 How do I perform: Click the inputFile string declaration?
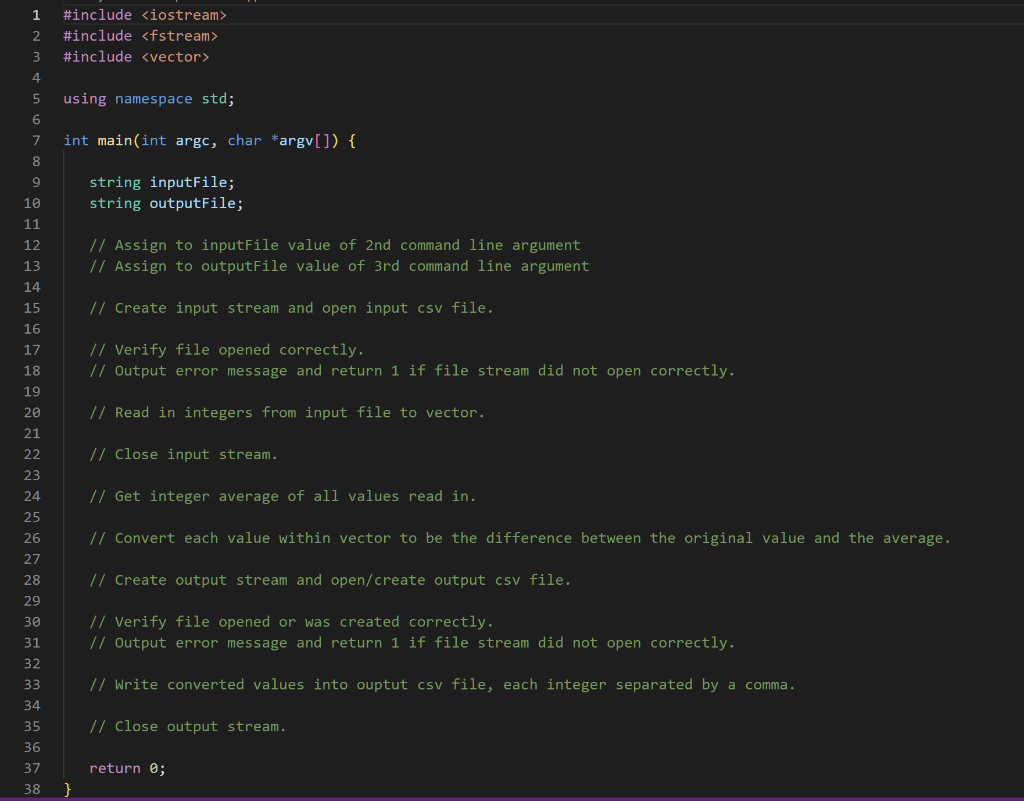(160, 182)
